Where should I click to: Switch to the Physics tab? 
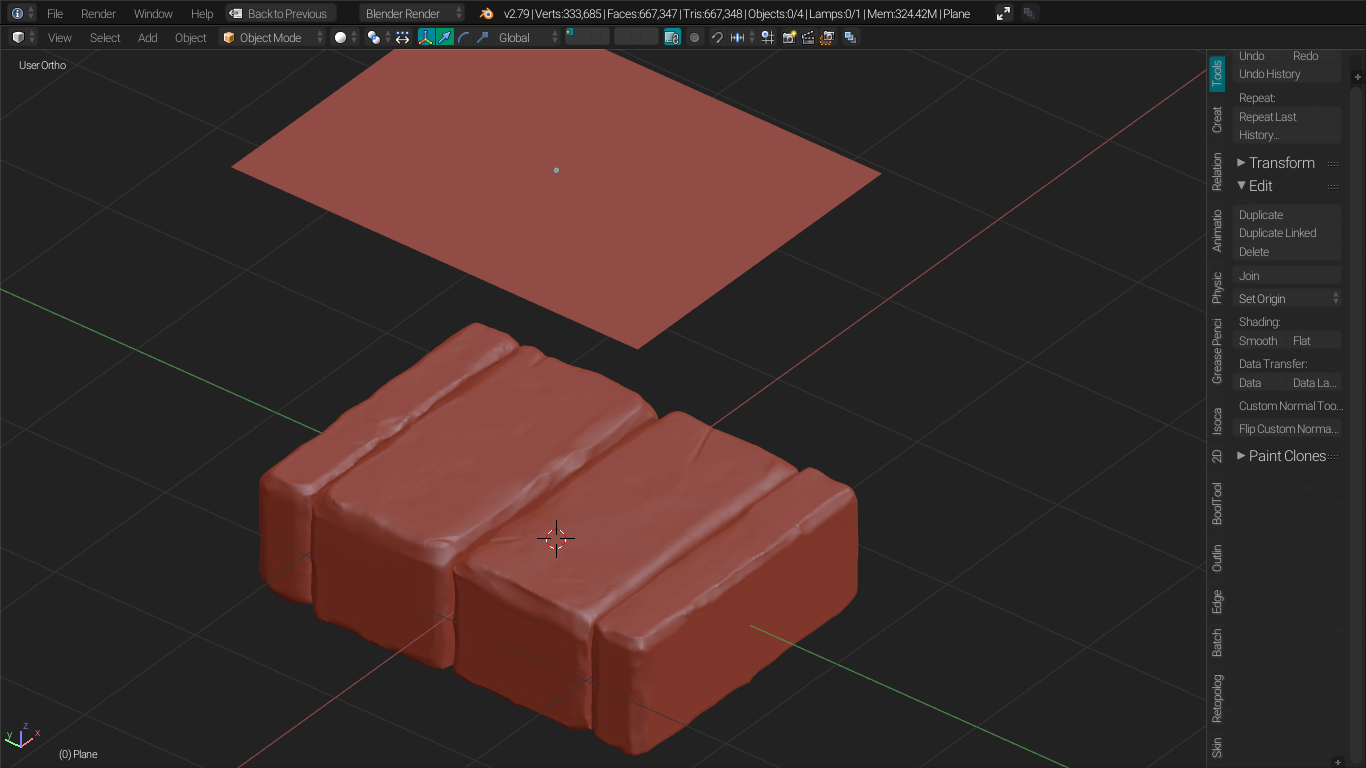(x=1217, y=287)
